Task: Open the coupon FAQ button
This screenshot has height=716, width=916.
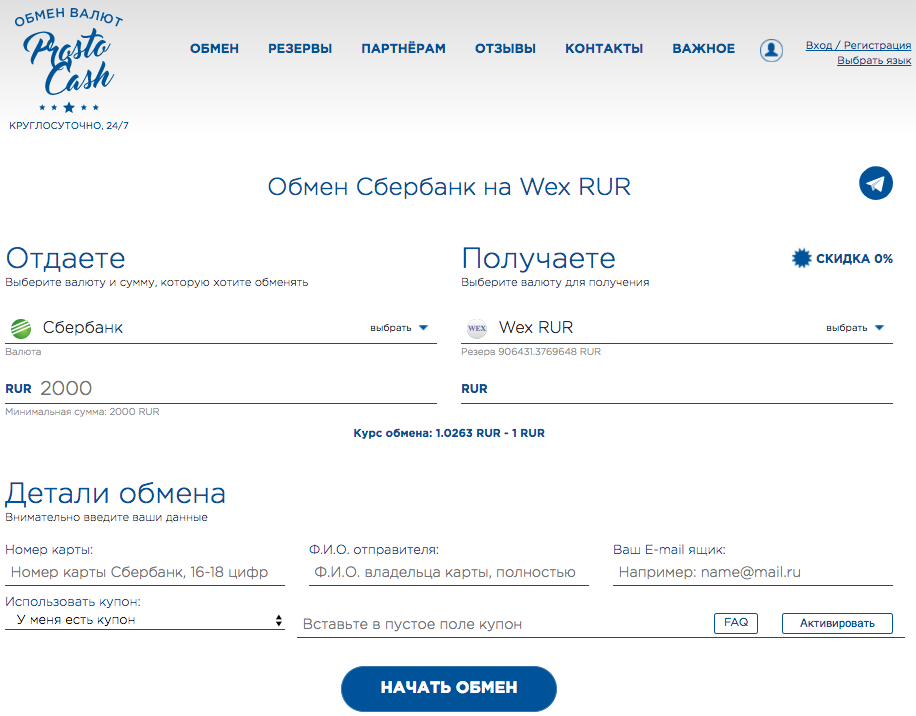Action: [x=736, y=623]
